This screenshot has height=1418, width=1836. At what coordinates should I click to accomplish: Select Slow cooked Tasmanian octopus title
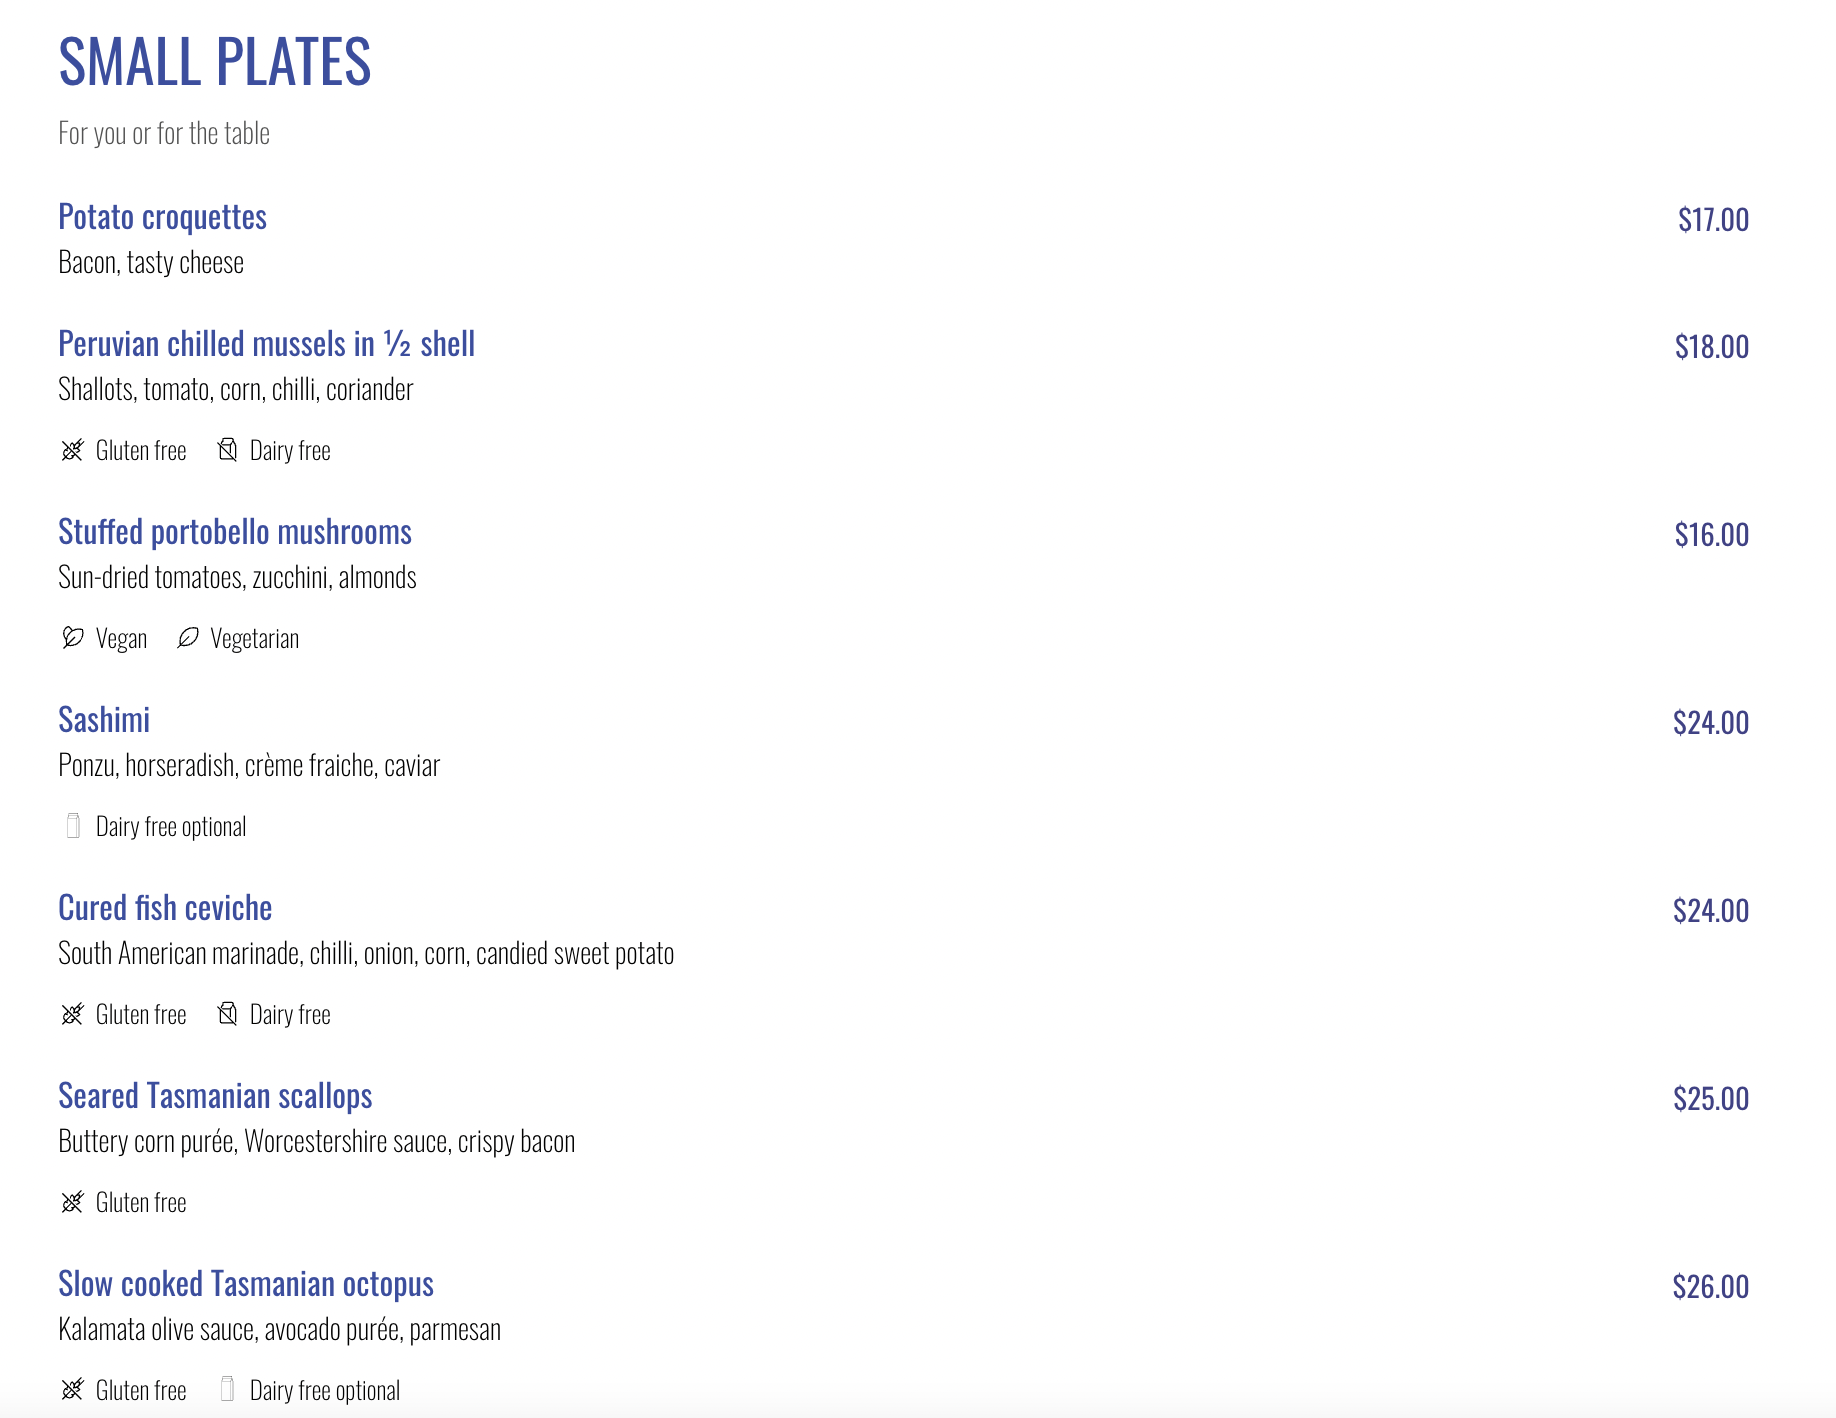(x=246, y=1284)
